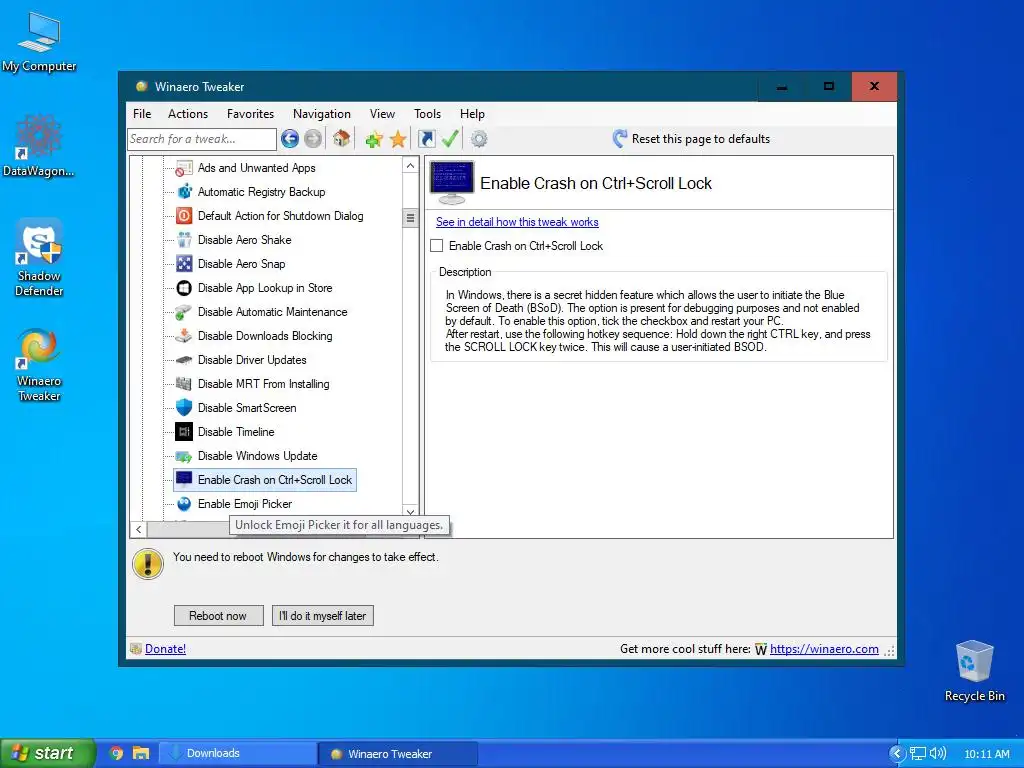The height and width of the screenshot is (768, 1024).
Task: Click horizontal scroll left arrow in tree
Action: [138, 529]
